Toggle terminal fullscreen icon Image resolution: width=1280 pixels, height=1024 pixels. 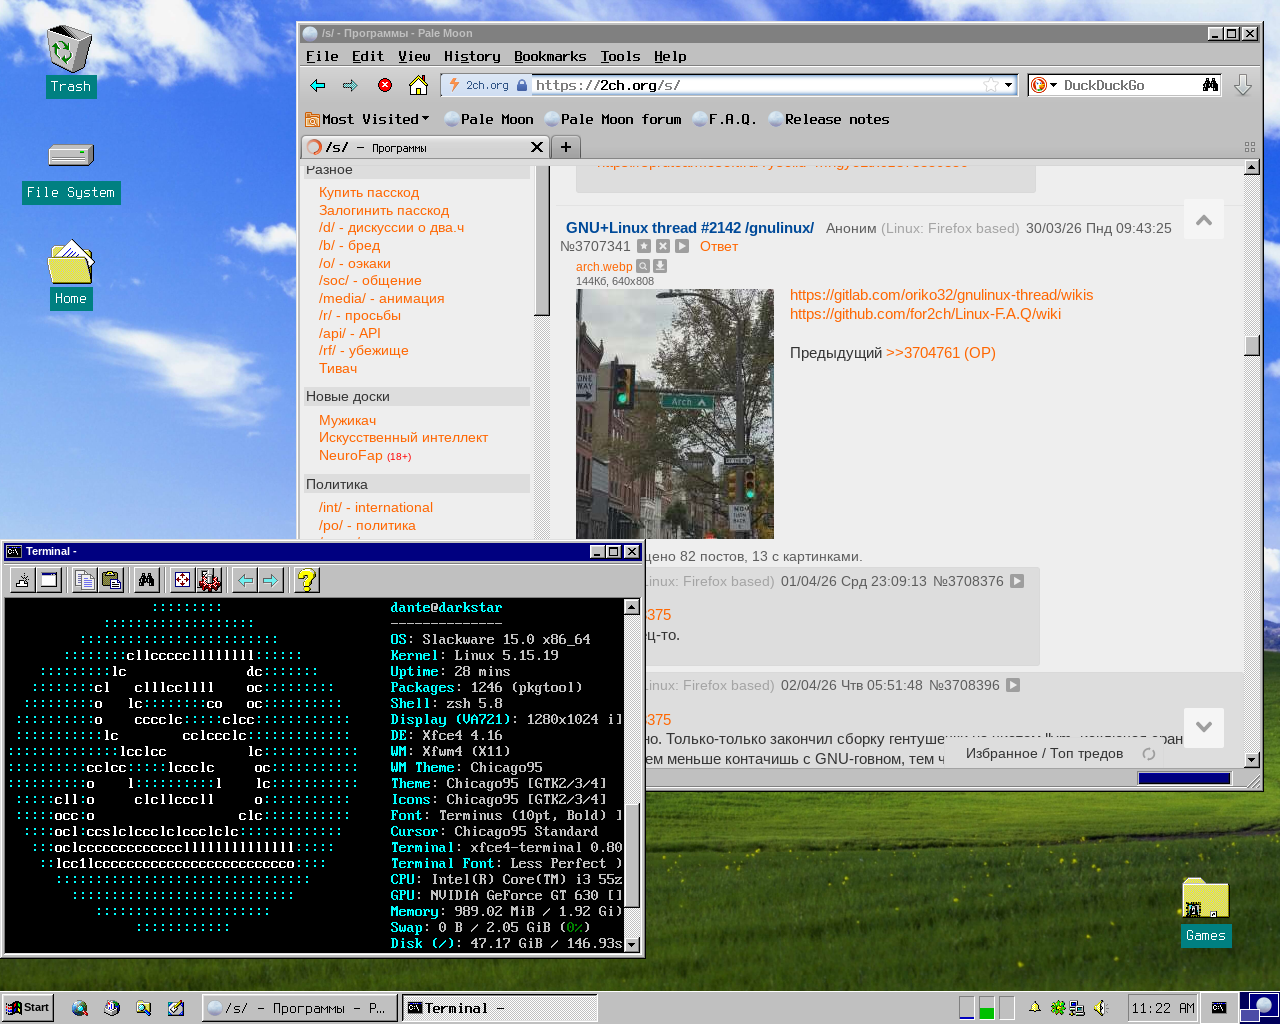click(x=182, y=579)
